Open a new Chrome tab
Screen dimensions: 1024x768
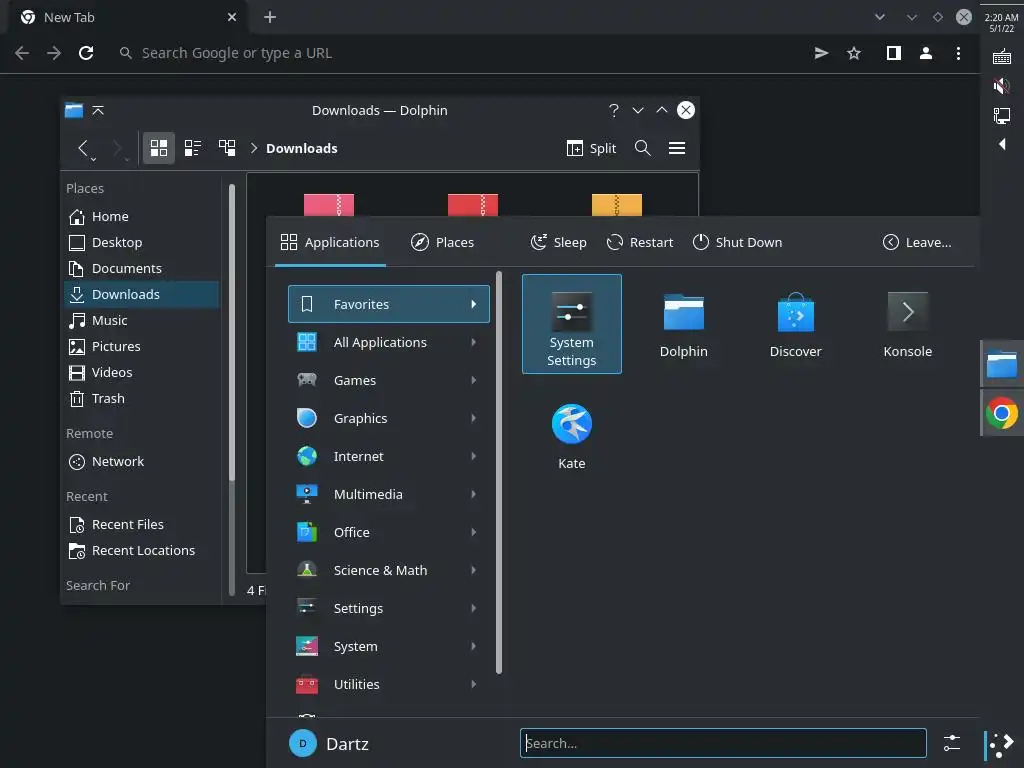270,18
